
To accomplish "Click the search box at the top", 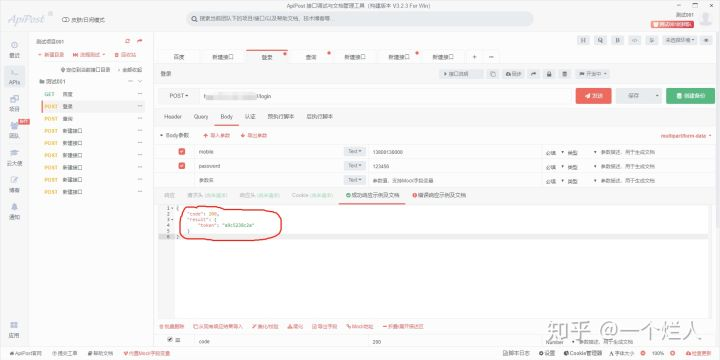I will (x=360, y=19).
